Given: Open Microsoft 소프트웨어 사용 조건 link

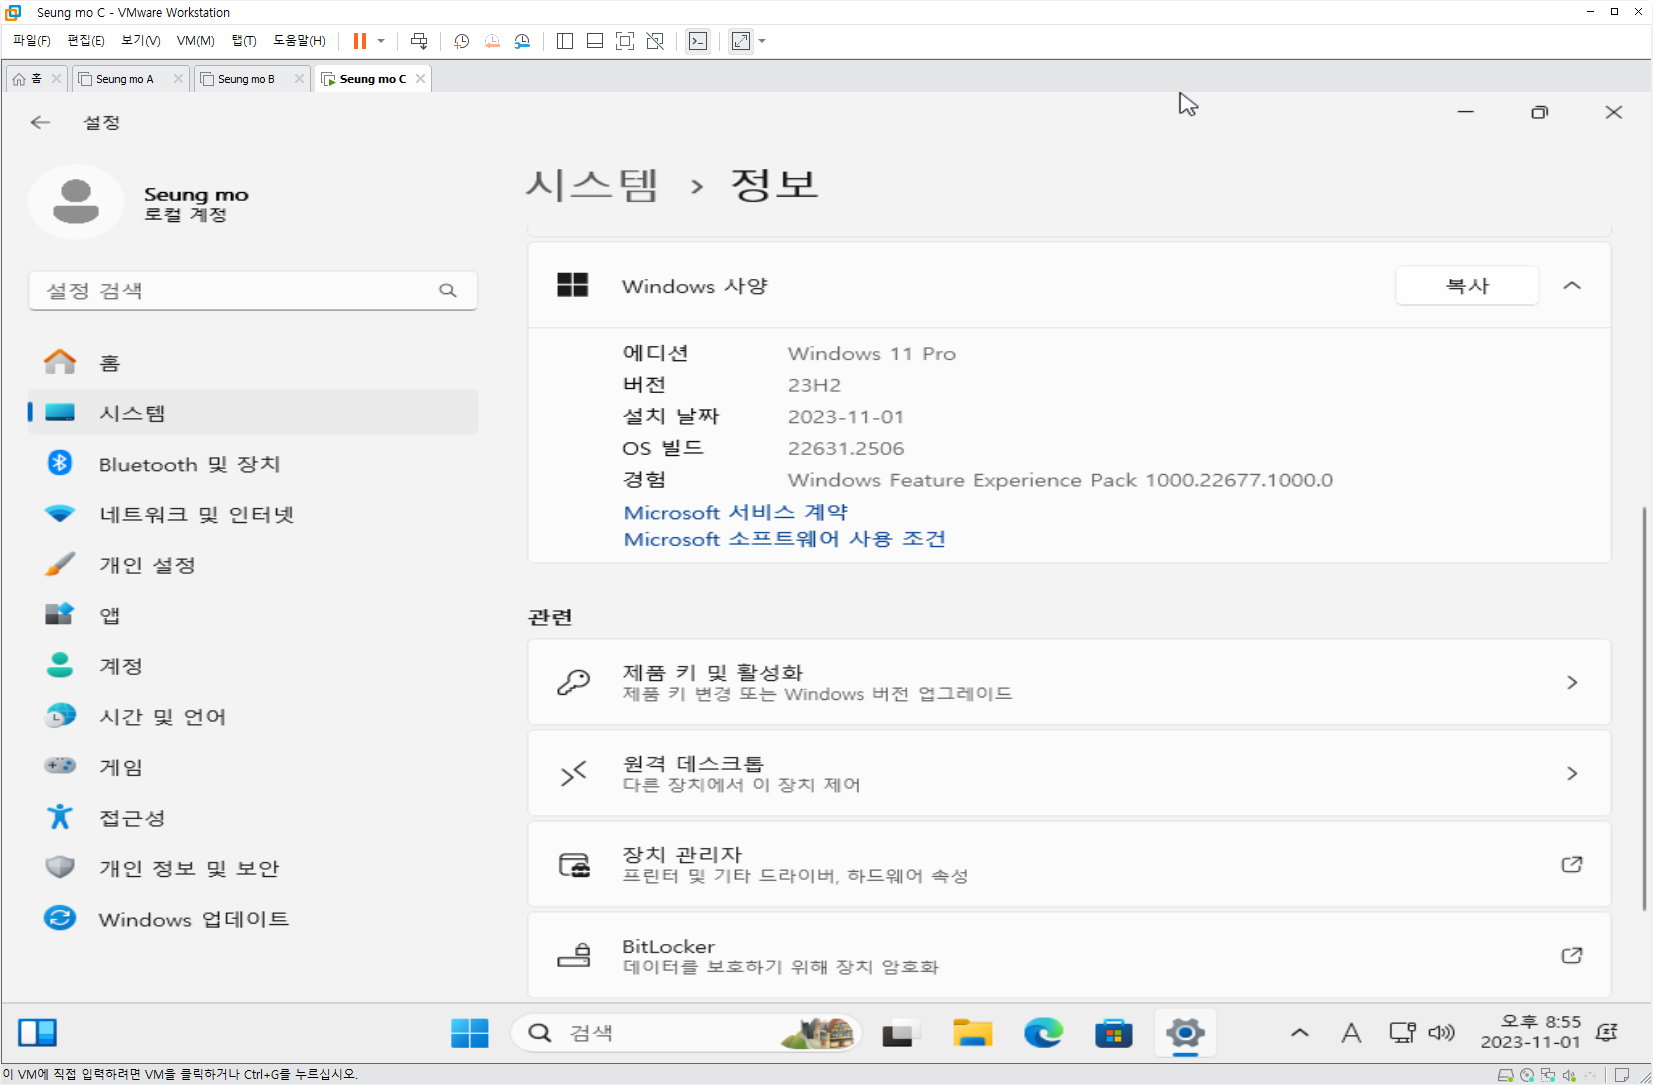Looking at the screenshot, I should point(785,539).
